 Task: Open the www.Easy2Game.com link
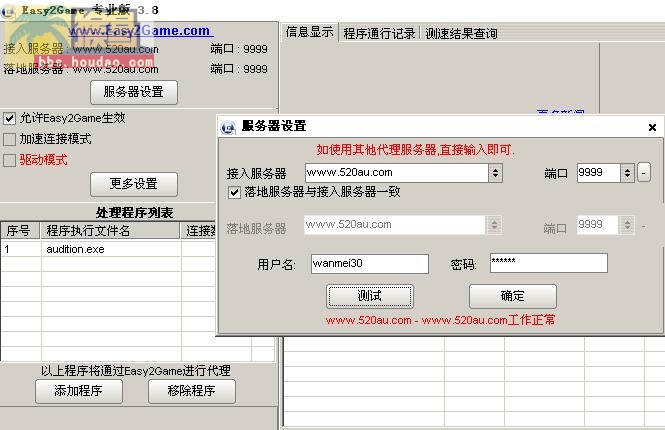(141, 31)
